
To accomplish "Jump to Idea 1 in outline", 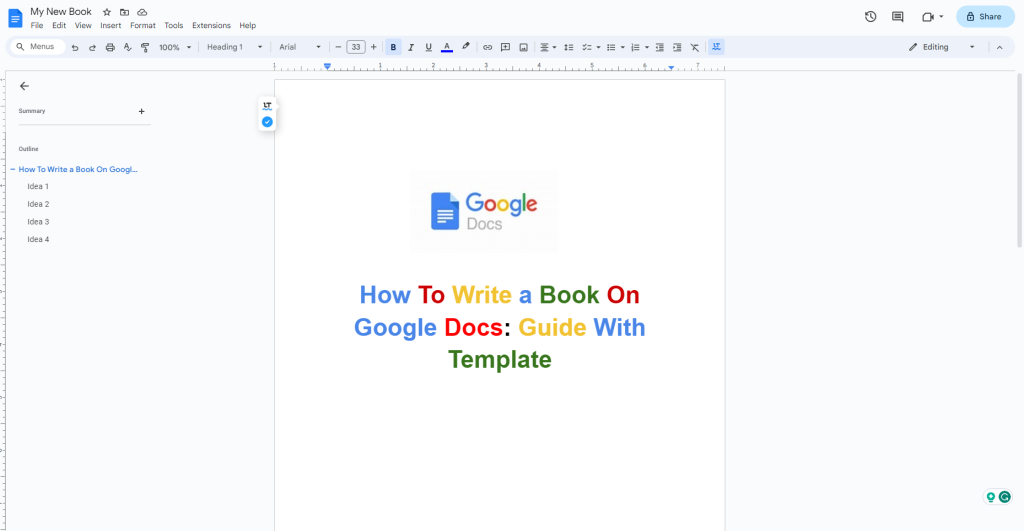I will click(x=38, y=187).
